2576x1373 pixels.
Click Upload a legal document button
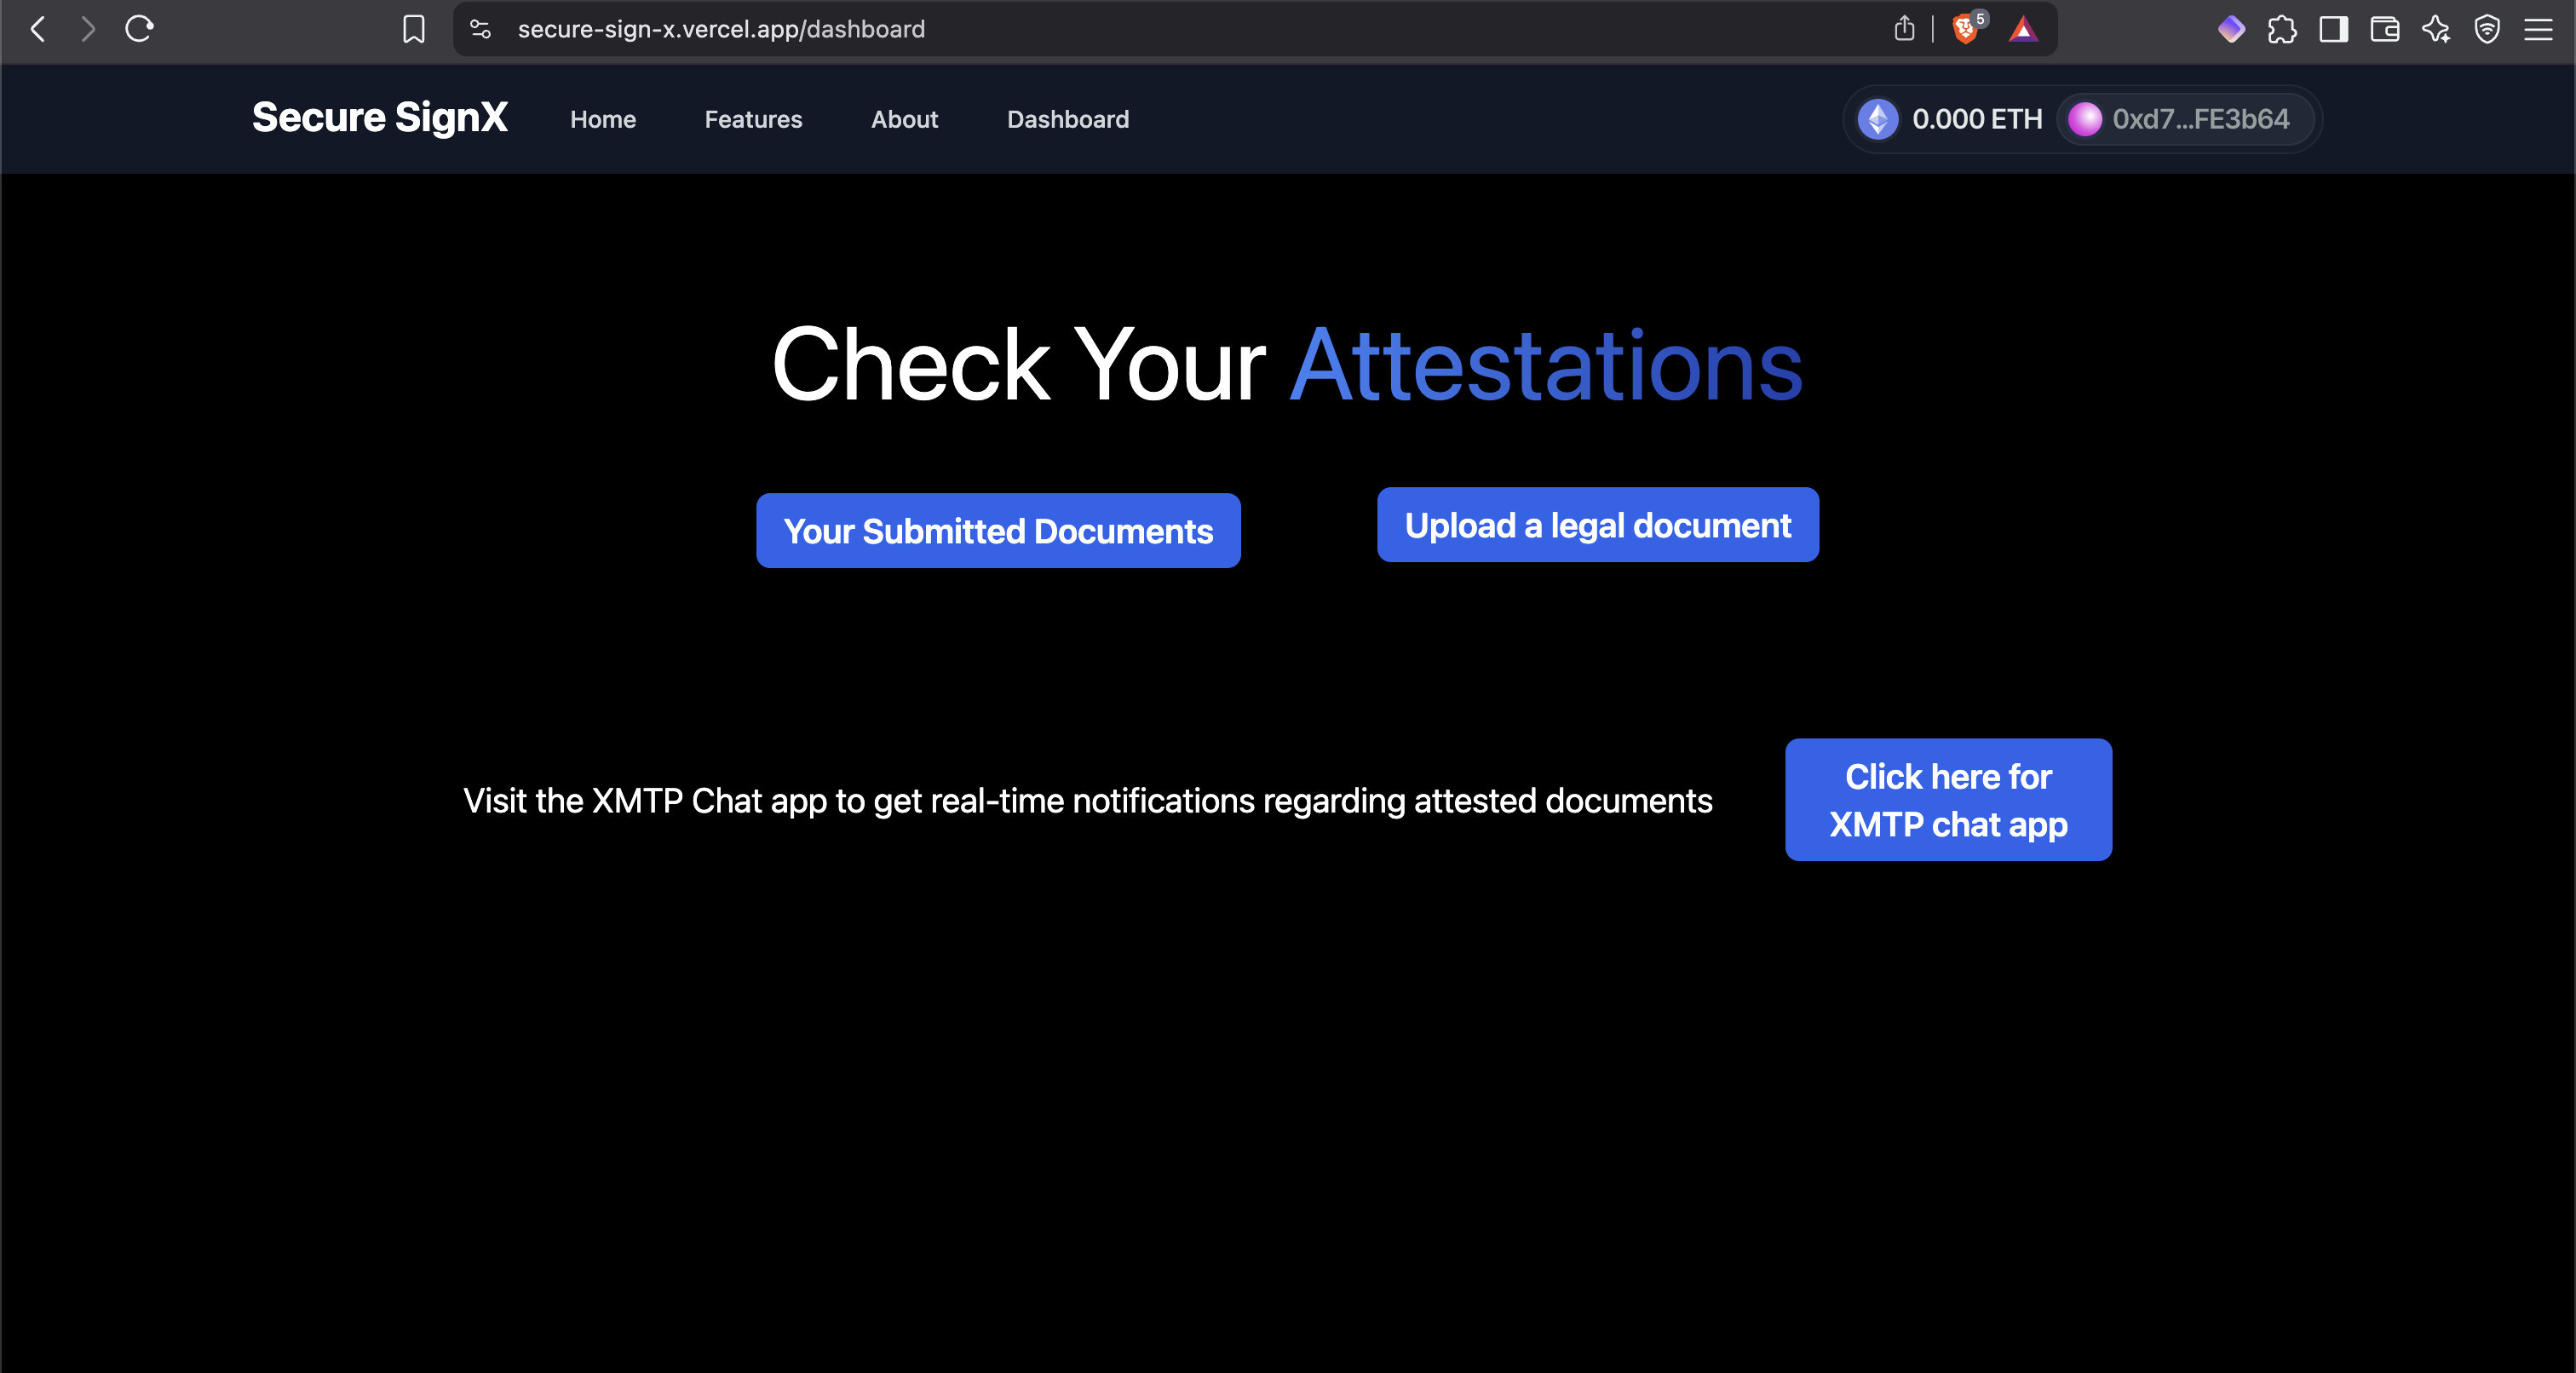click(1597, 525)
